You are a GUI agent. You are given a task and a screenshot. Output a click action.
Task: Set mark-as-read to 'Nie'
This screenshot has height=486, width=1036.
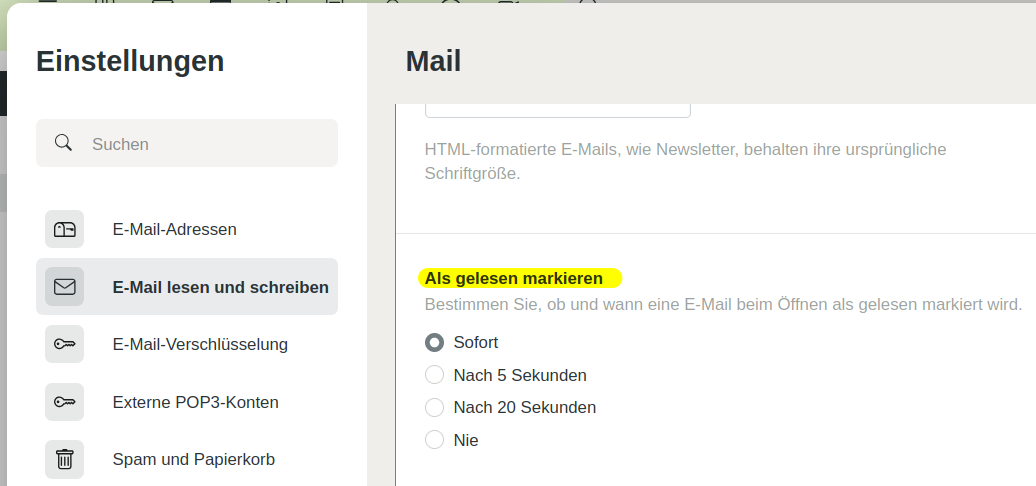point(434,439)
